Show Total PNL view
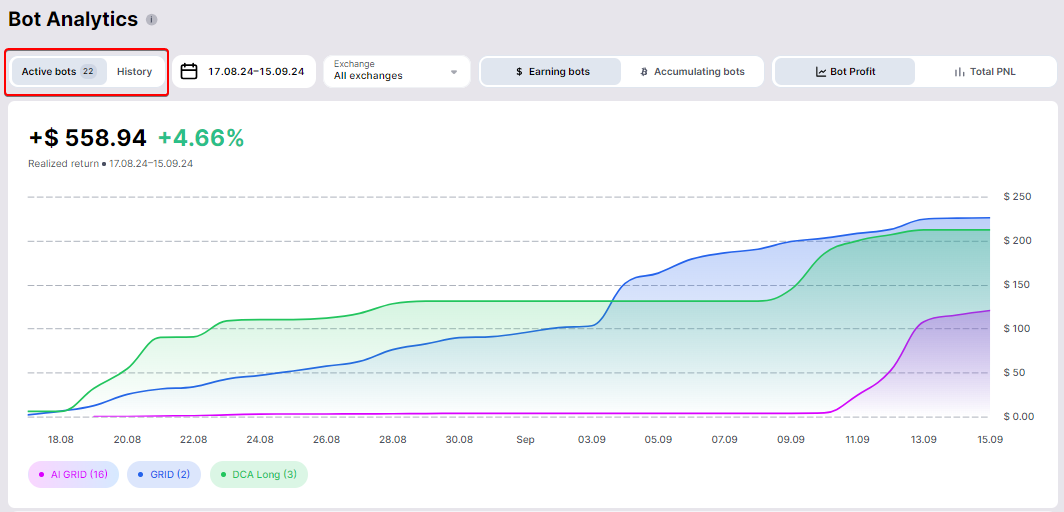1064x512 pixels. click(x=985, y=72)
